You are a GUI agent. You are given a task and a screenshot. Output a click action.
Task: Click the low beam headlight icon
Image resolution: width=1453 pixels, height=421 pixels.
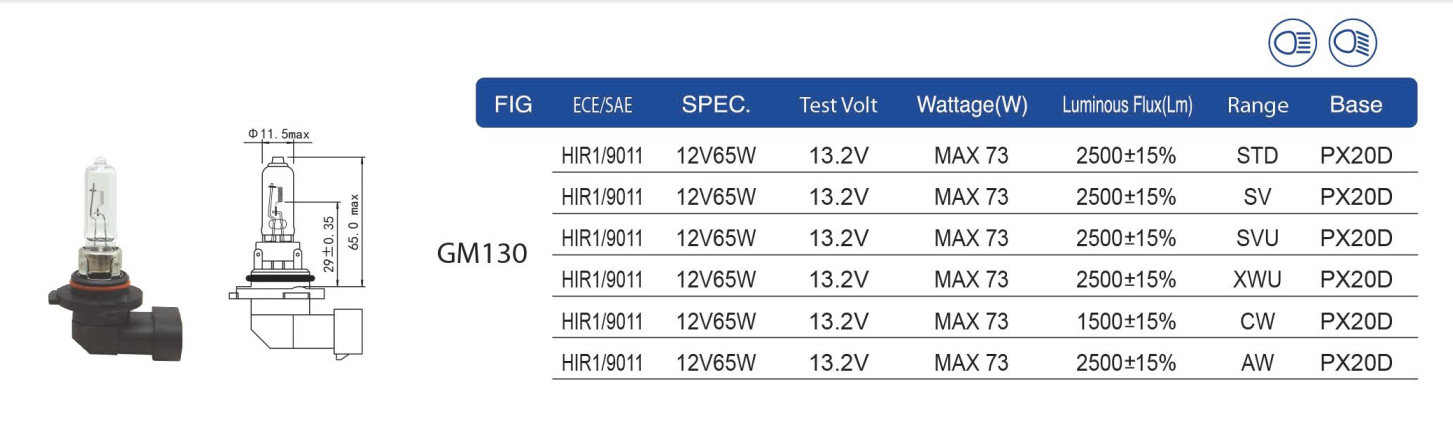1353,43
